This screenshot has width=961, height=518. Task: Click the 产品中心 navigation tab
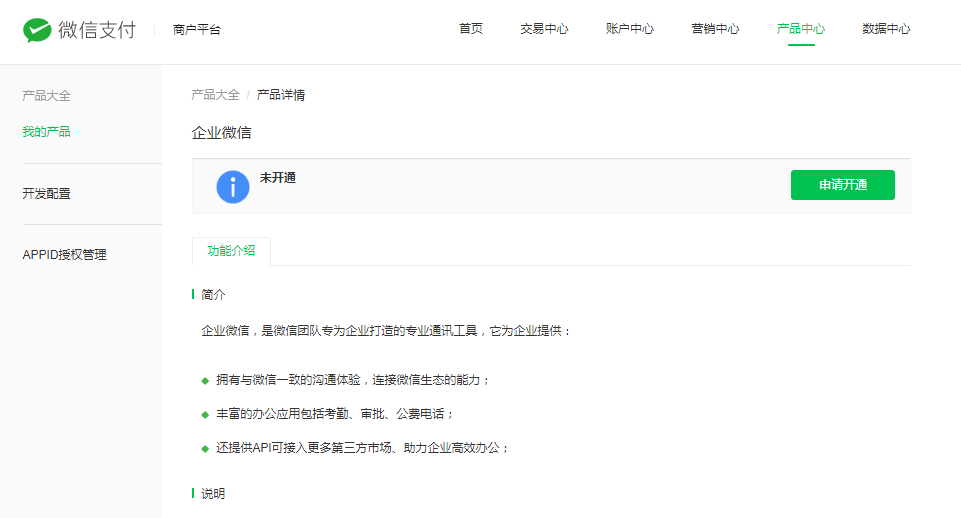801,29
